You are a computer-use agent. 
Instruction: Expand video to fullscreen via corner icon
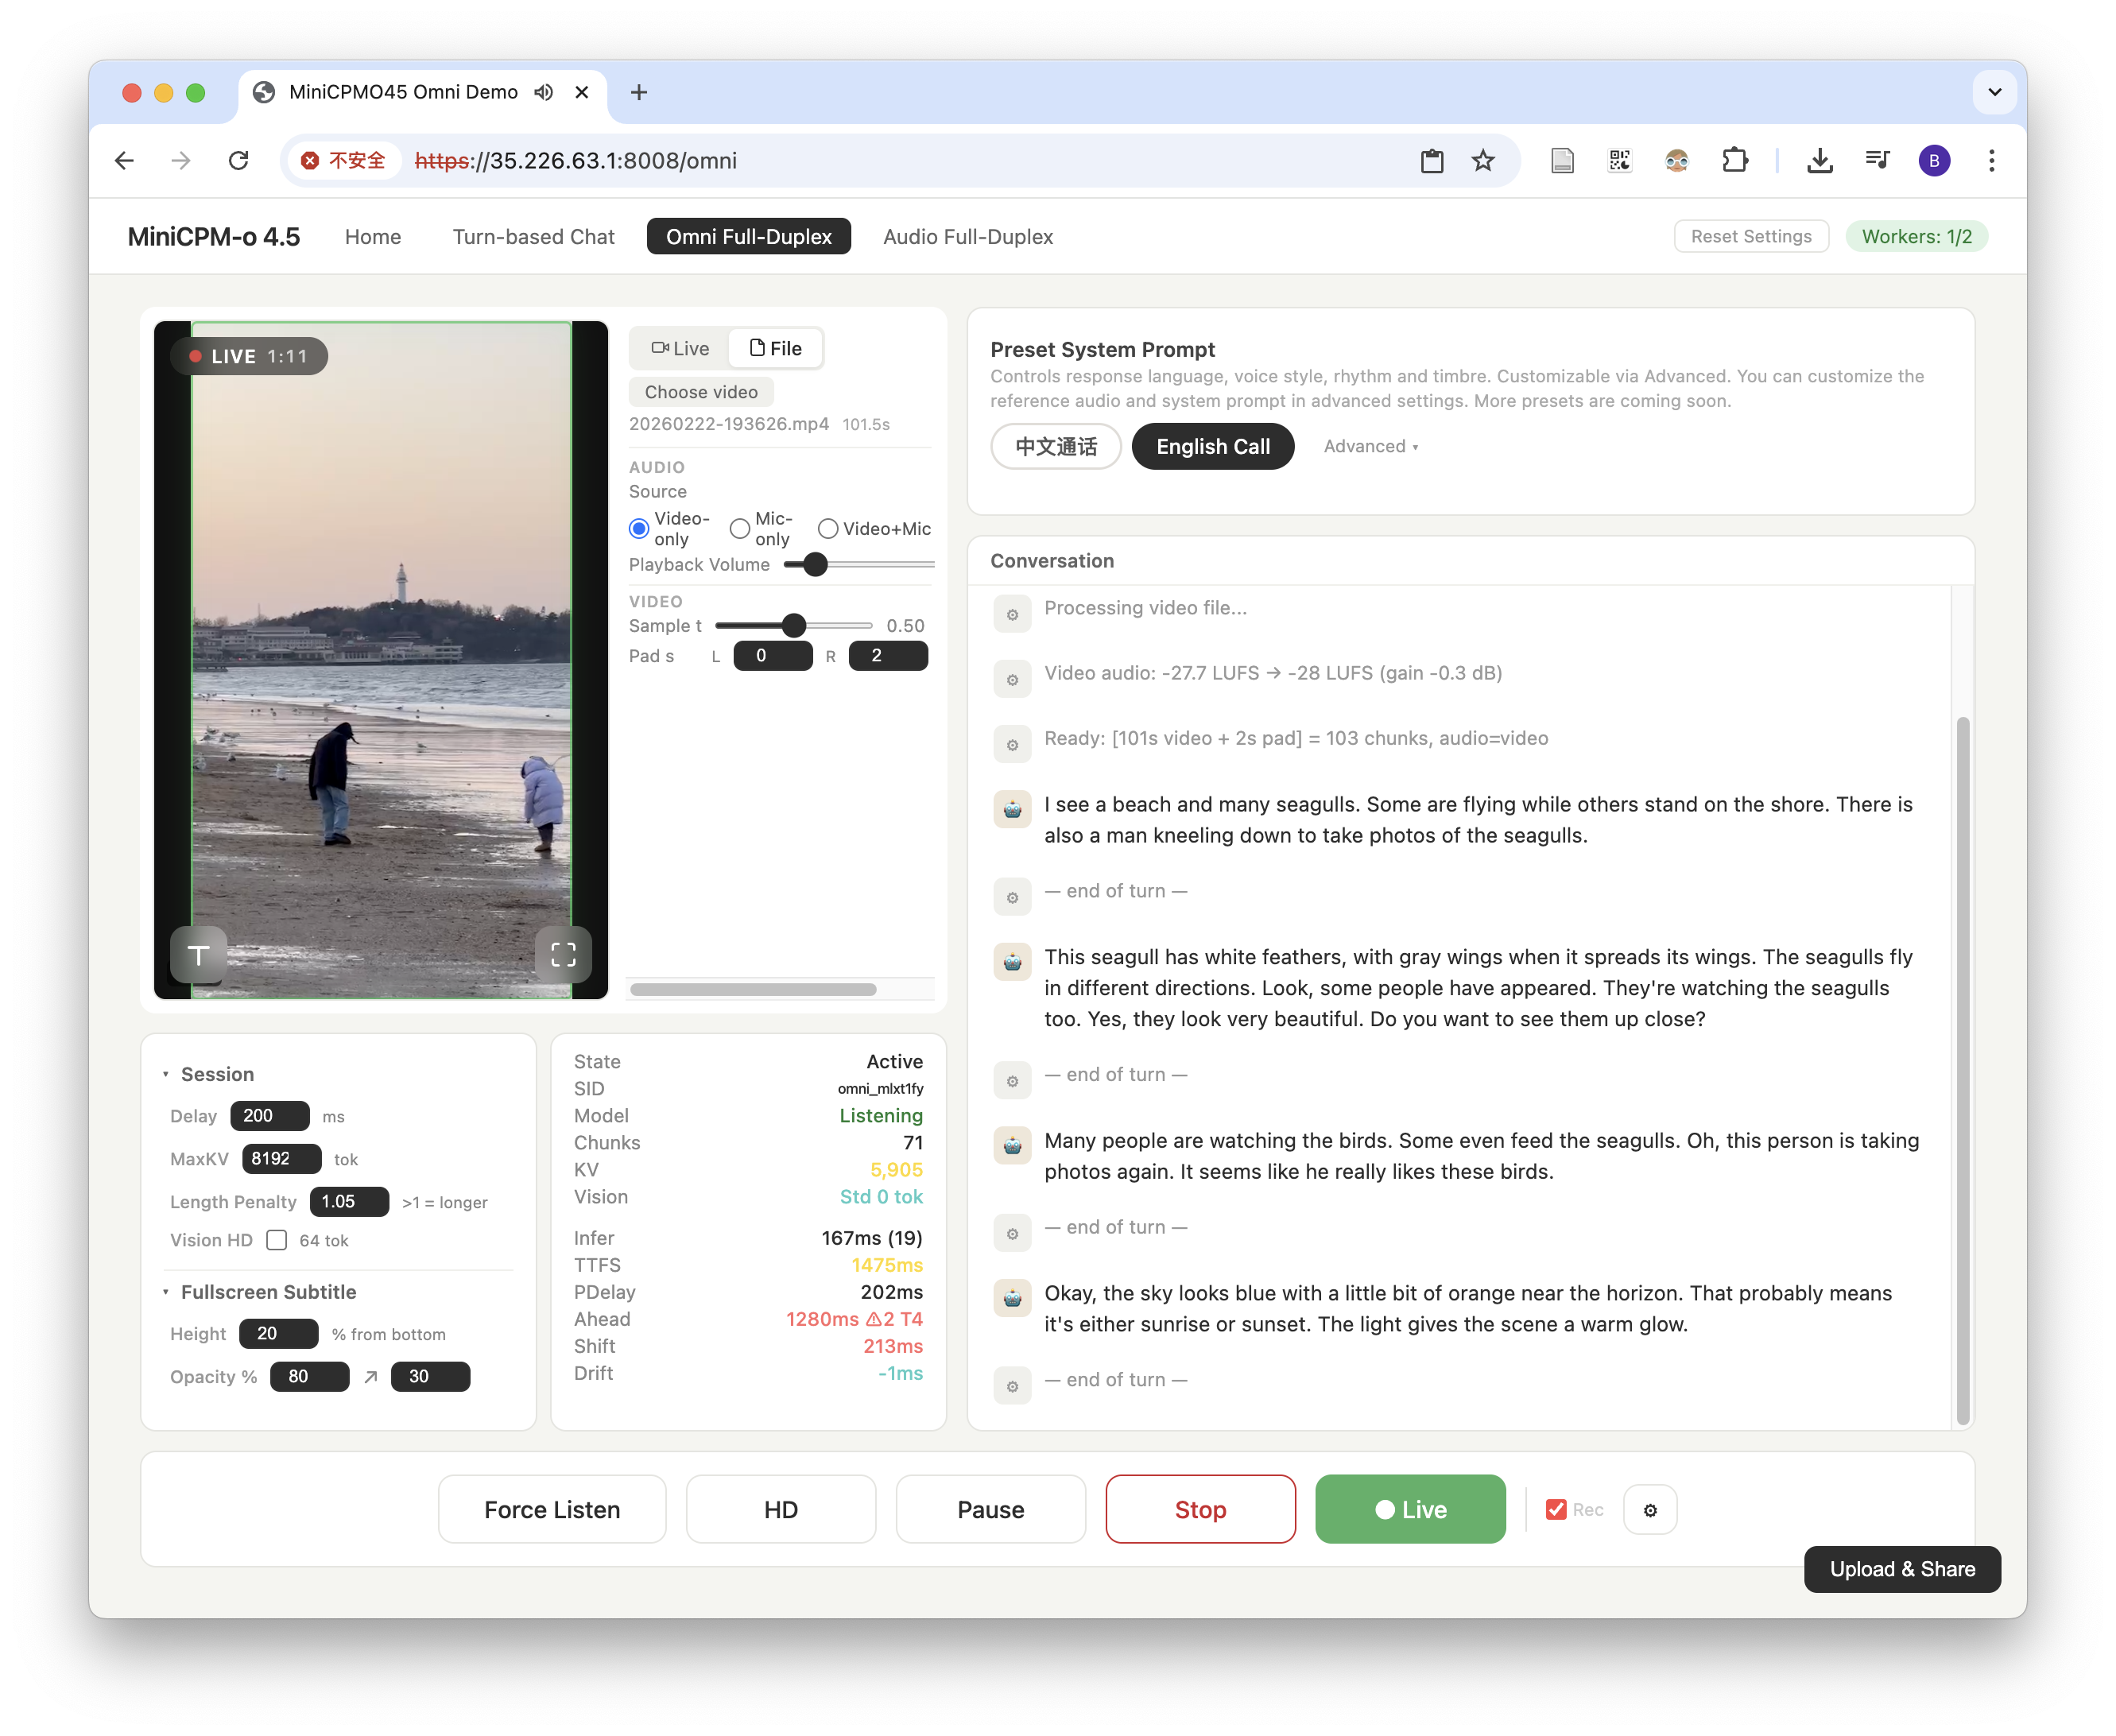click(563, 955)
